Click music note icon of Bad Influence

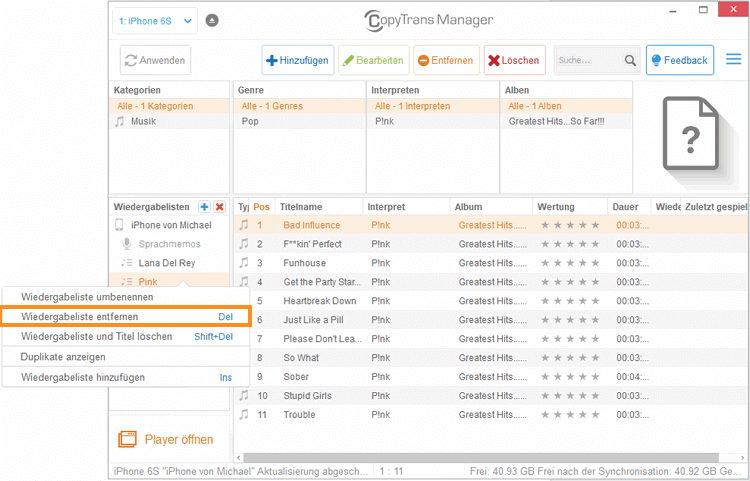[x=244, y=225]
